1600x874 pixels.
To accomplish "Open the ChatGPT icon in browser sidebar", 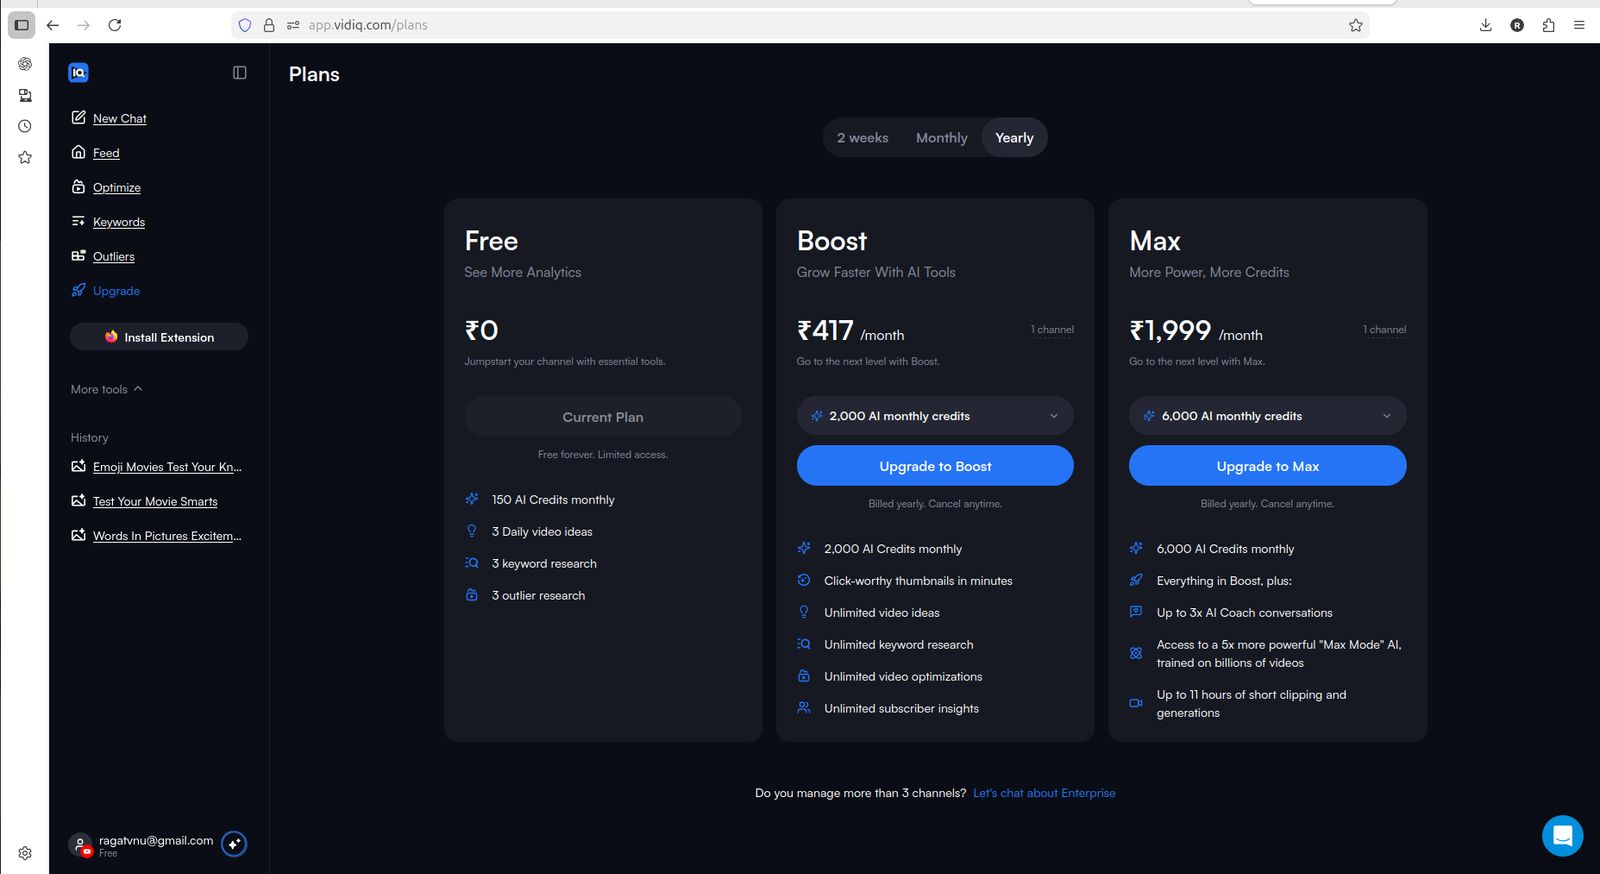I will [x=25, y=64].
